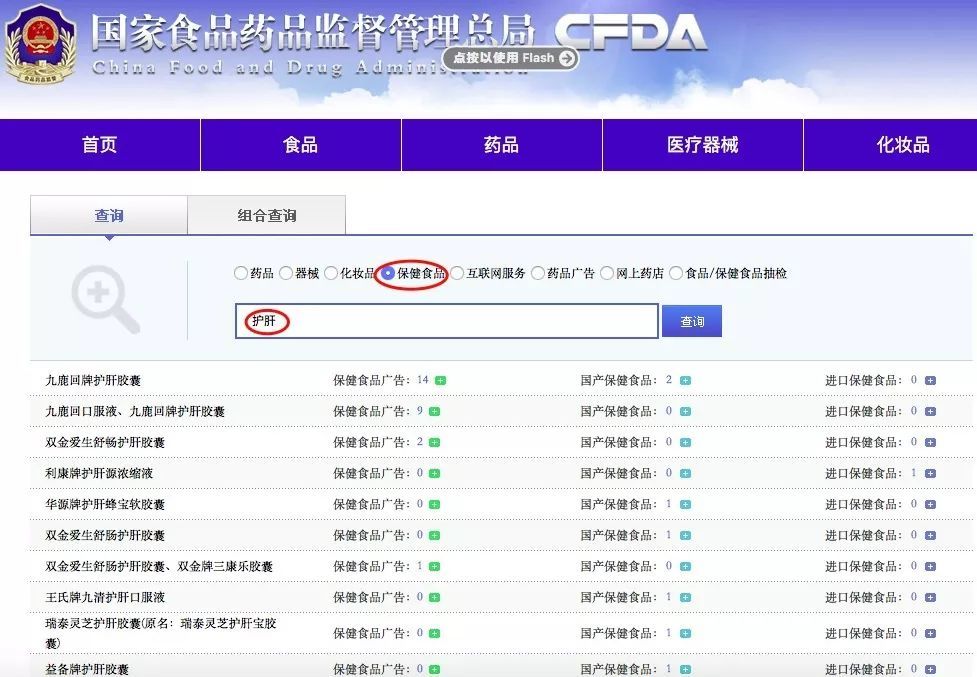Click blue plus for 益备牌护肝胶囊 进口

(930, 670)
